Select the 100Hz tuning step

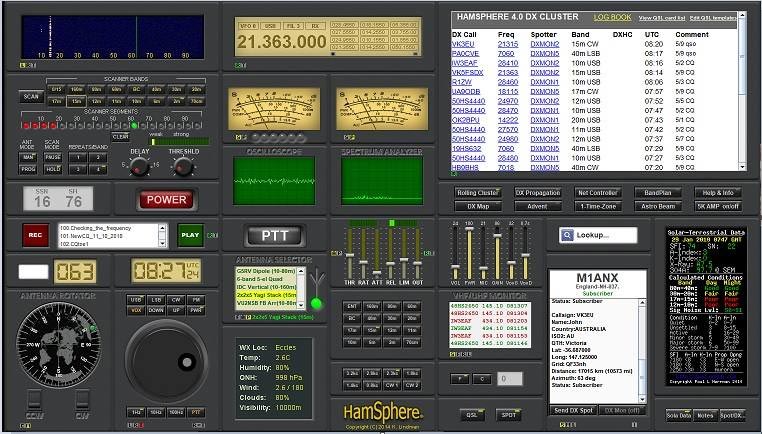pos(176,413)
